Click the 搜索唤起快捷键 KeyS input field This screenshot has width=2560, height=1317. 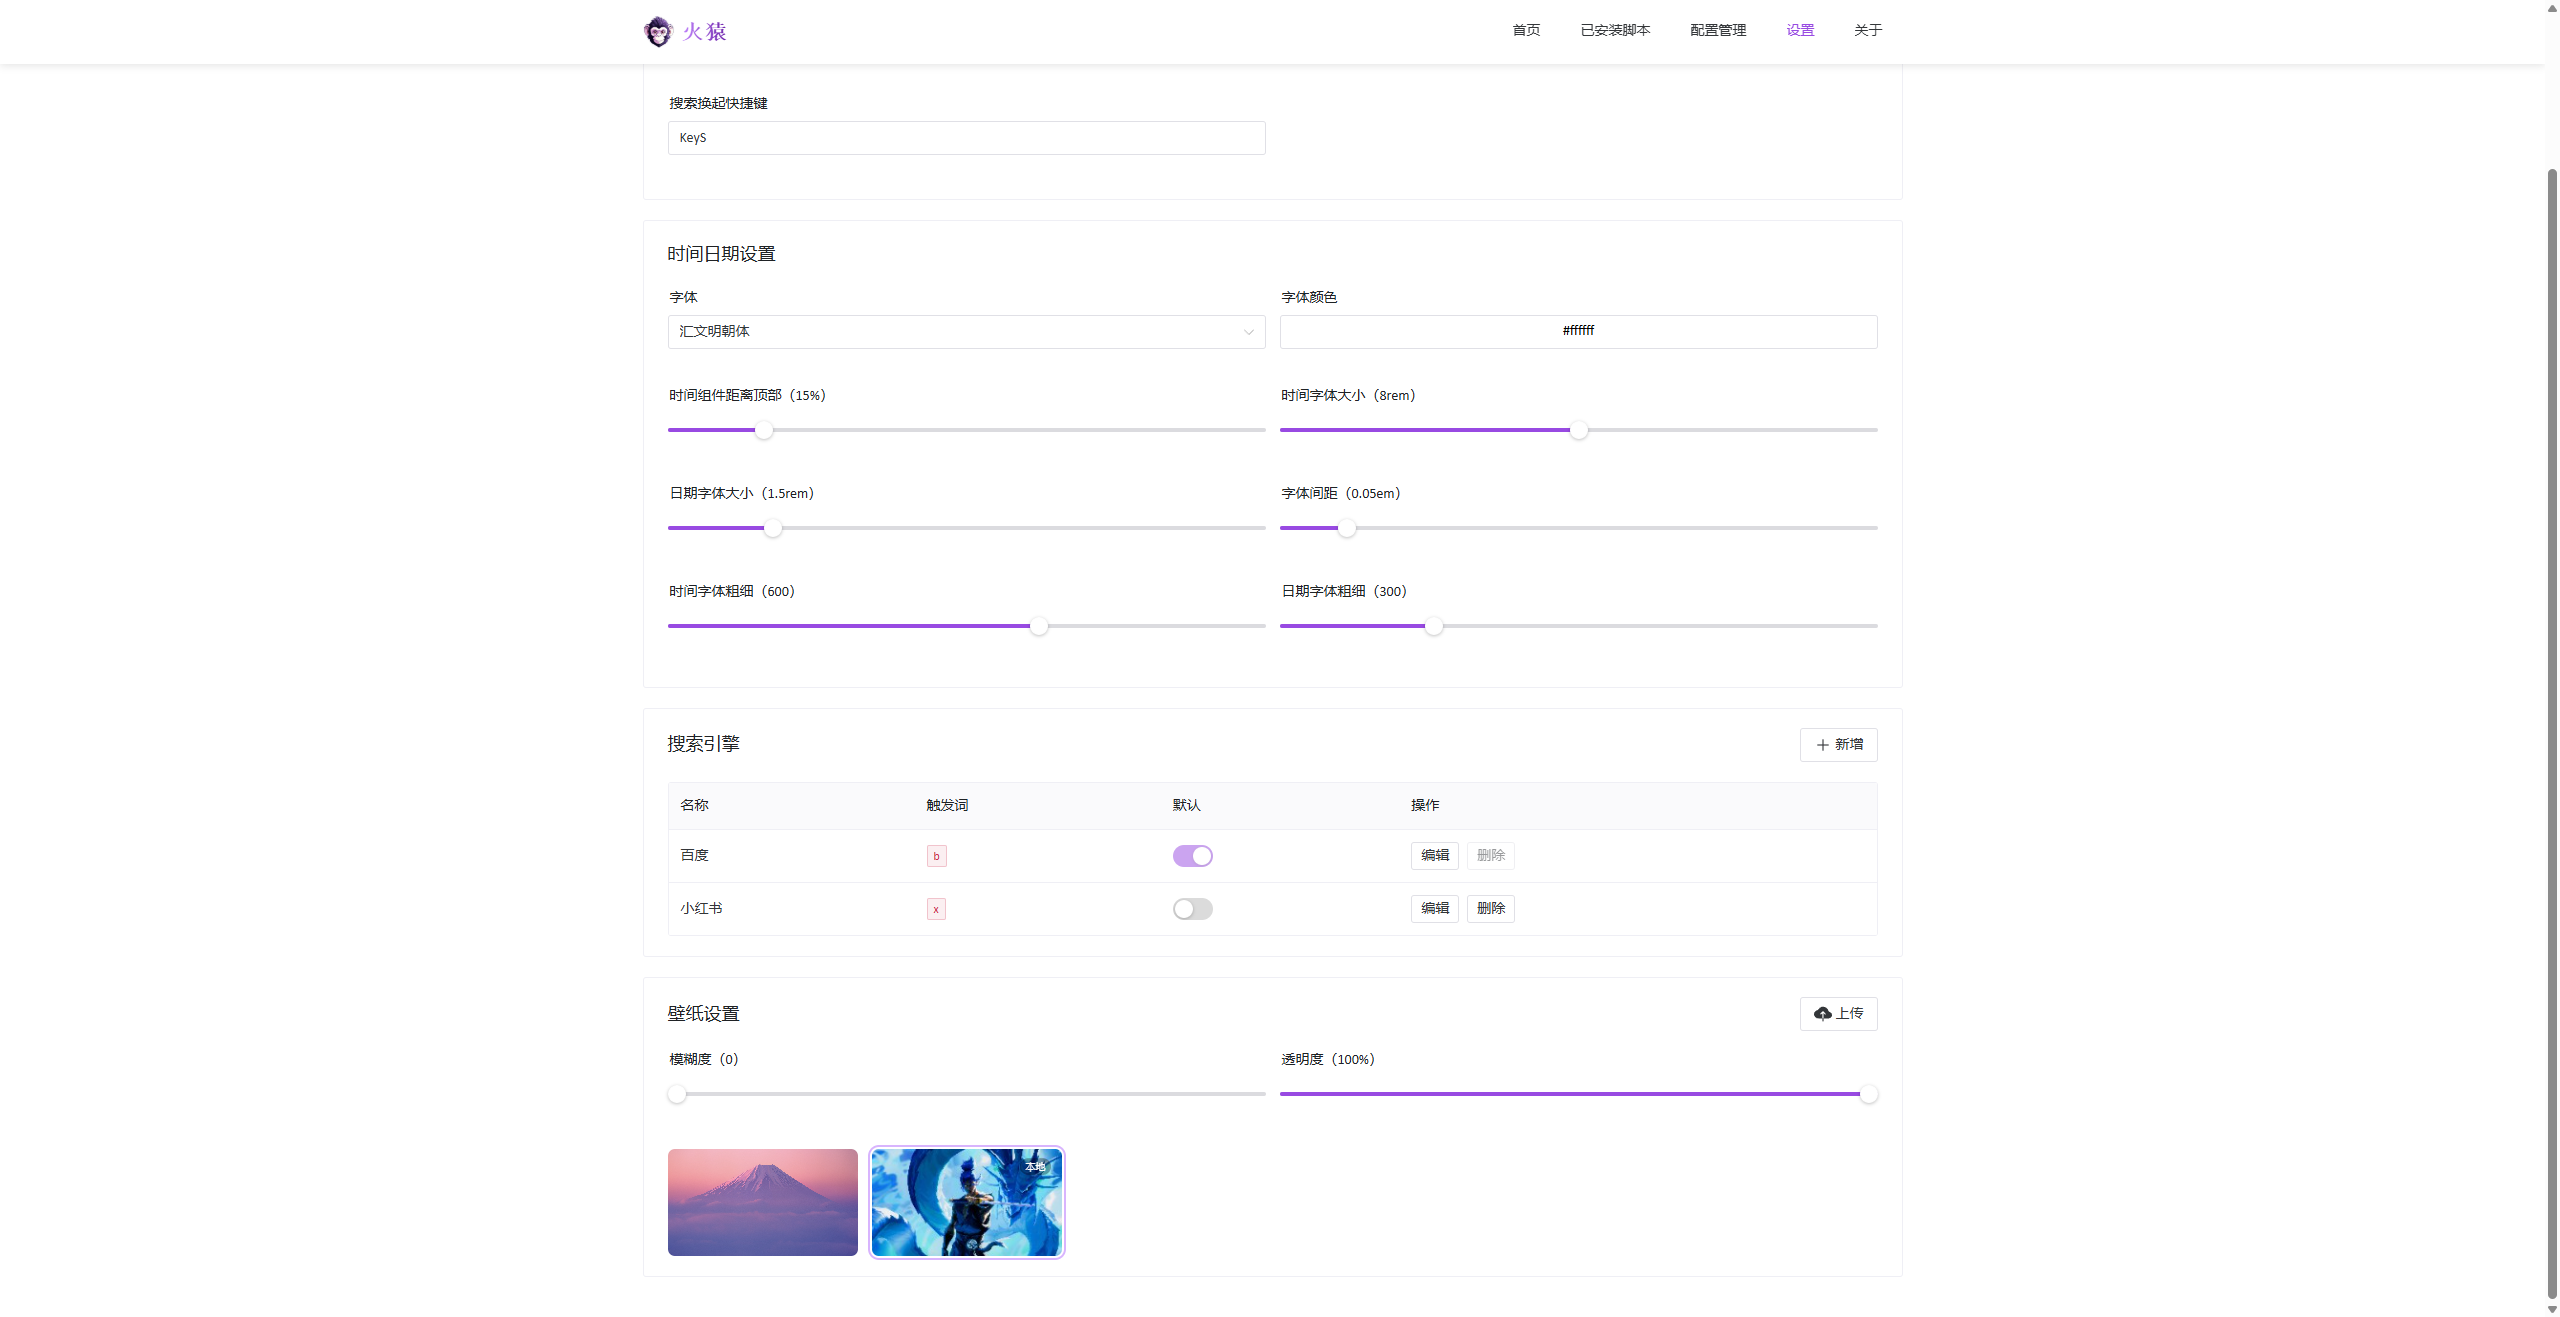[x=965, y=138]
